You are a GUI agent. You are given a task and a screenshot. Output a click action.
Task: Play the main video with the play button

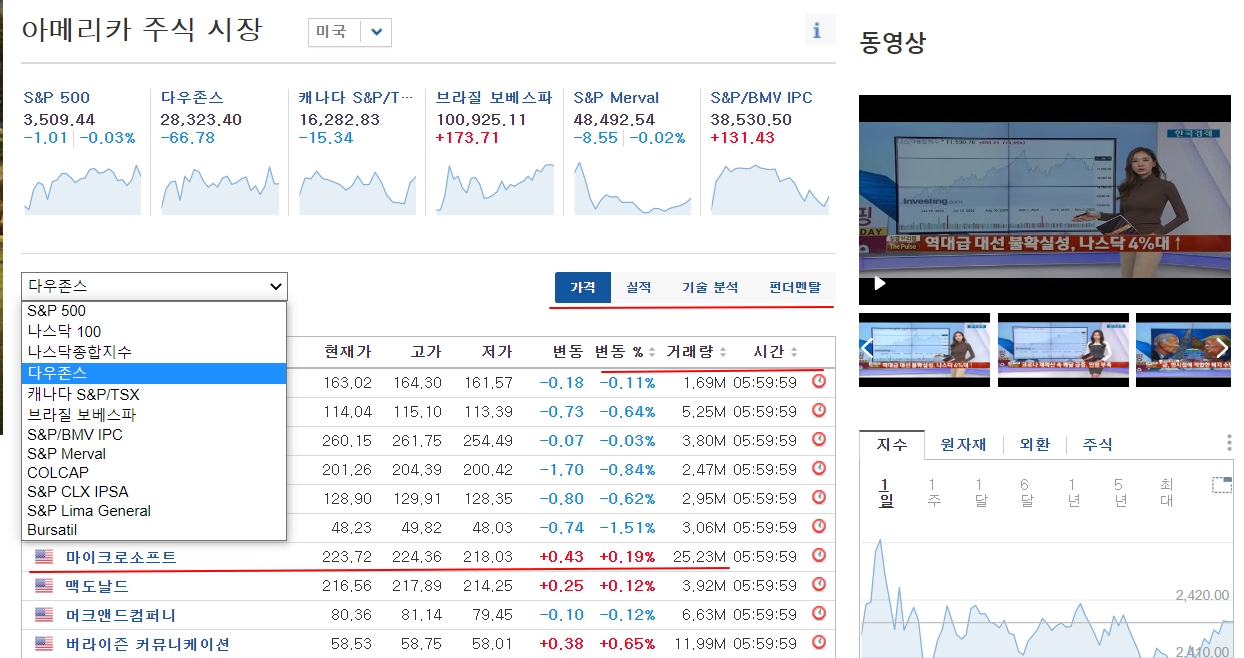pyautogui.click(x=880, y=283)
